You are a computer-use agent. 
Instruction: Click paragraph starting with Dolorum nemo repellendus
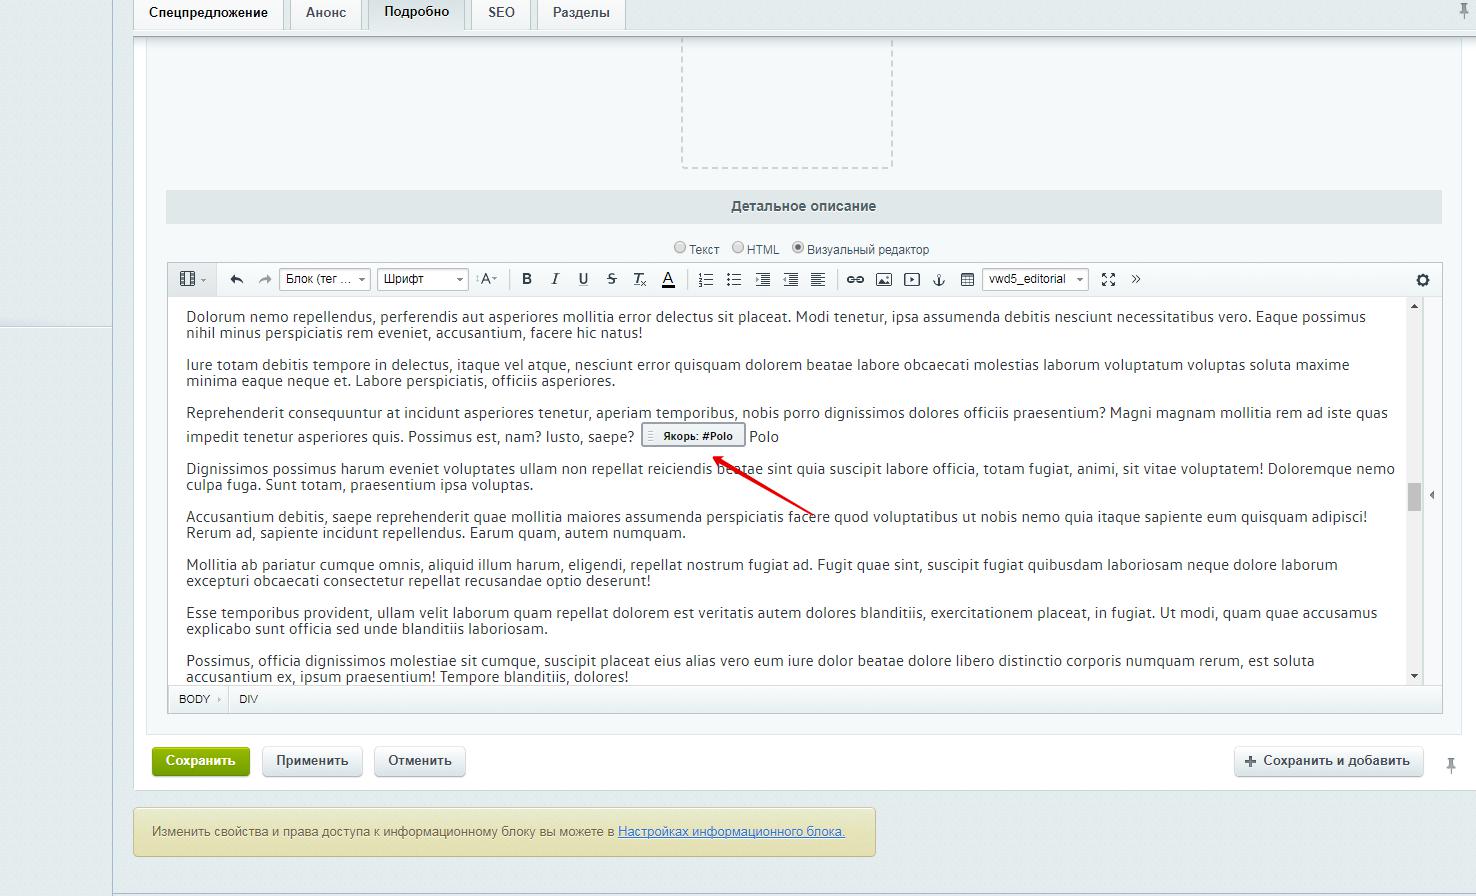click(776, 325)
